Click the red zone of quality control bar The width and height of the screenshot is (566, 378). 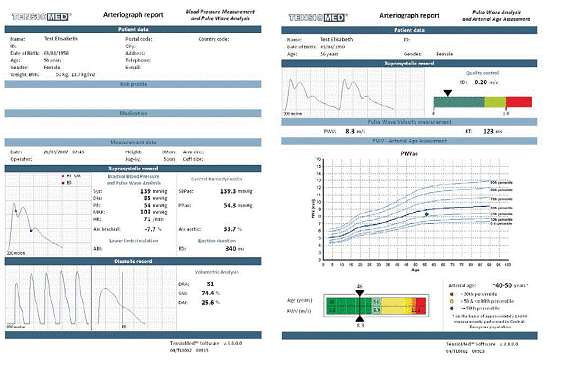[519, 102]
